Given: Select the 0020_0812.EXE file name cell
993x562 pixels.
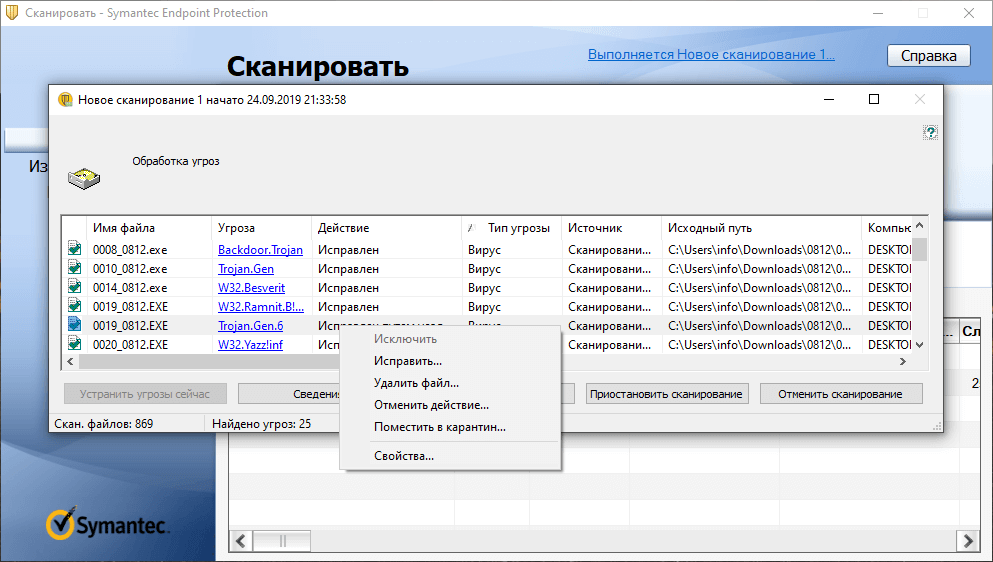Looking at the screenshot, I should point(130,345).
